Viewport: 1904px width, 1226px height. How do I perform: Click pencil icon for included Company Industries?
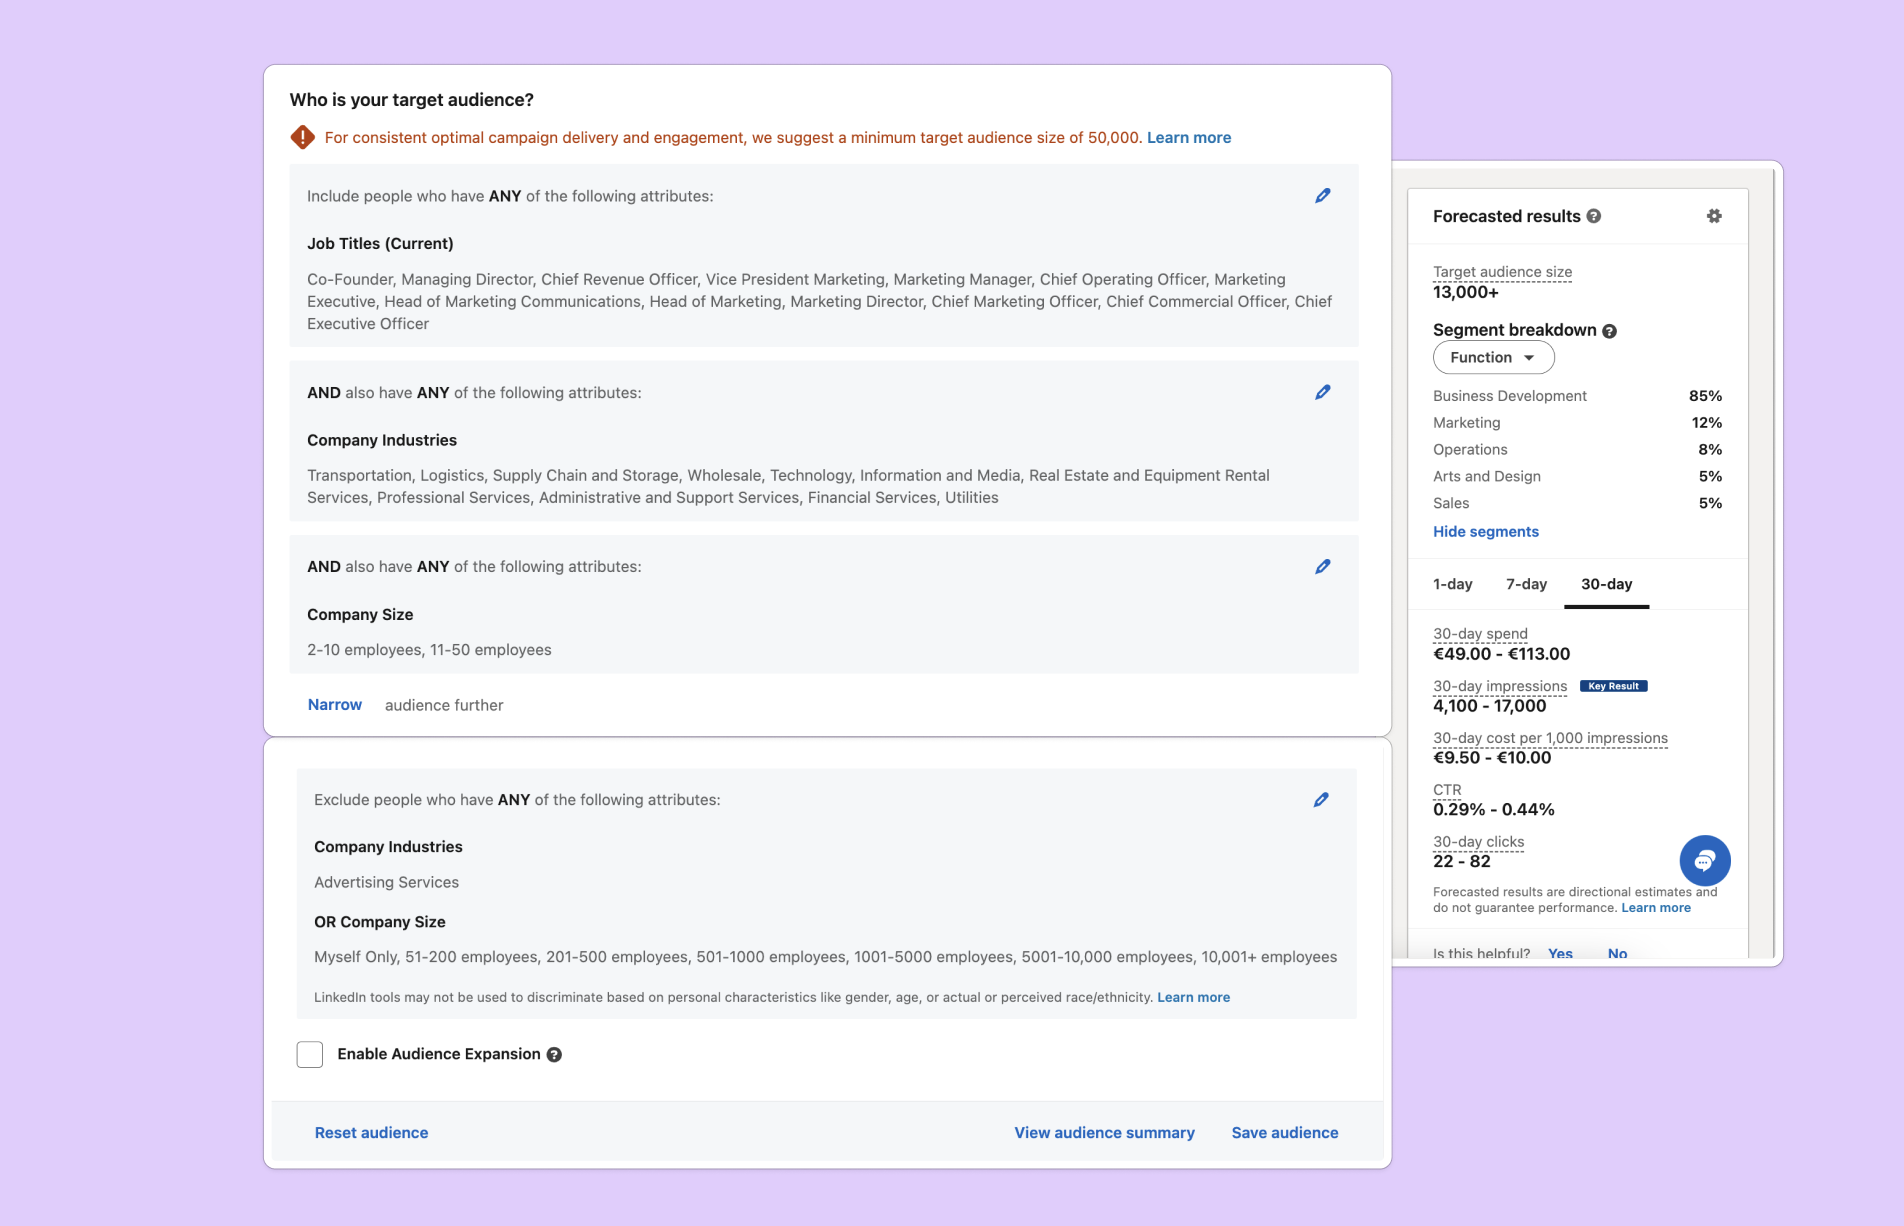pyautogui.click(x=1322, y=393)
